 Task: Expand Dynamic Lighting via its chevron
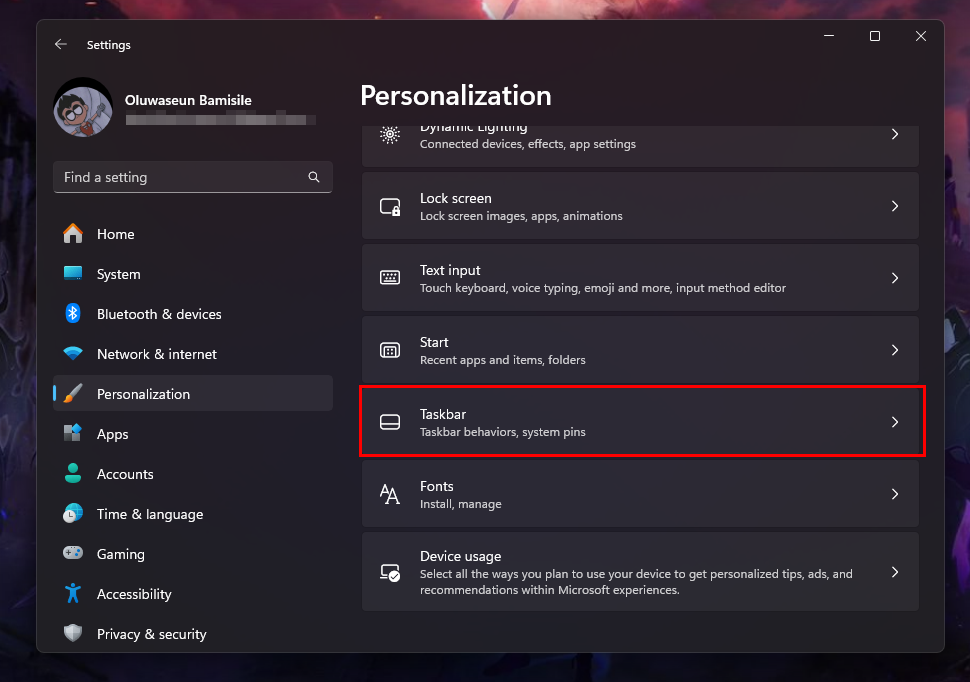[x=895, y=134]
